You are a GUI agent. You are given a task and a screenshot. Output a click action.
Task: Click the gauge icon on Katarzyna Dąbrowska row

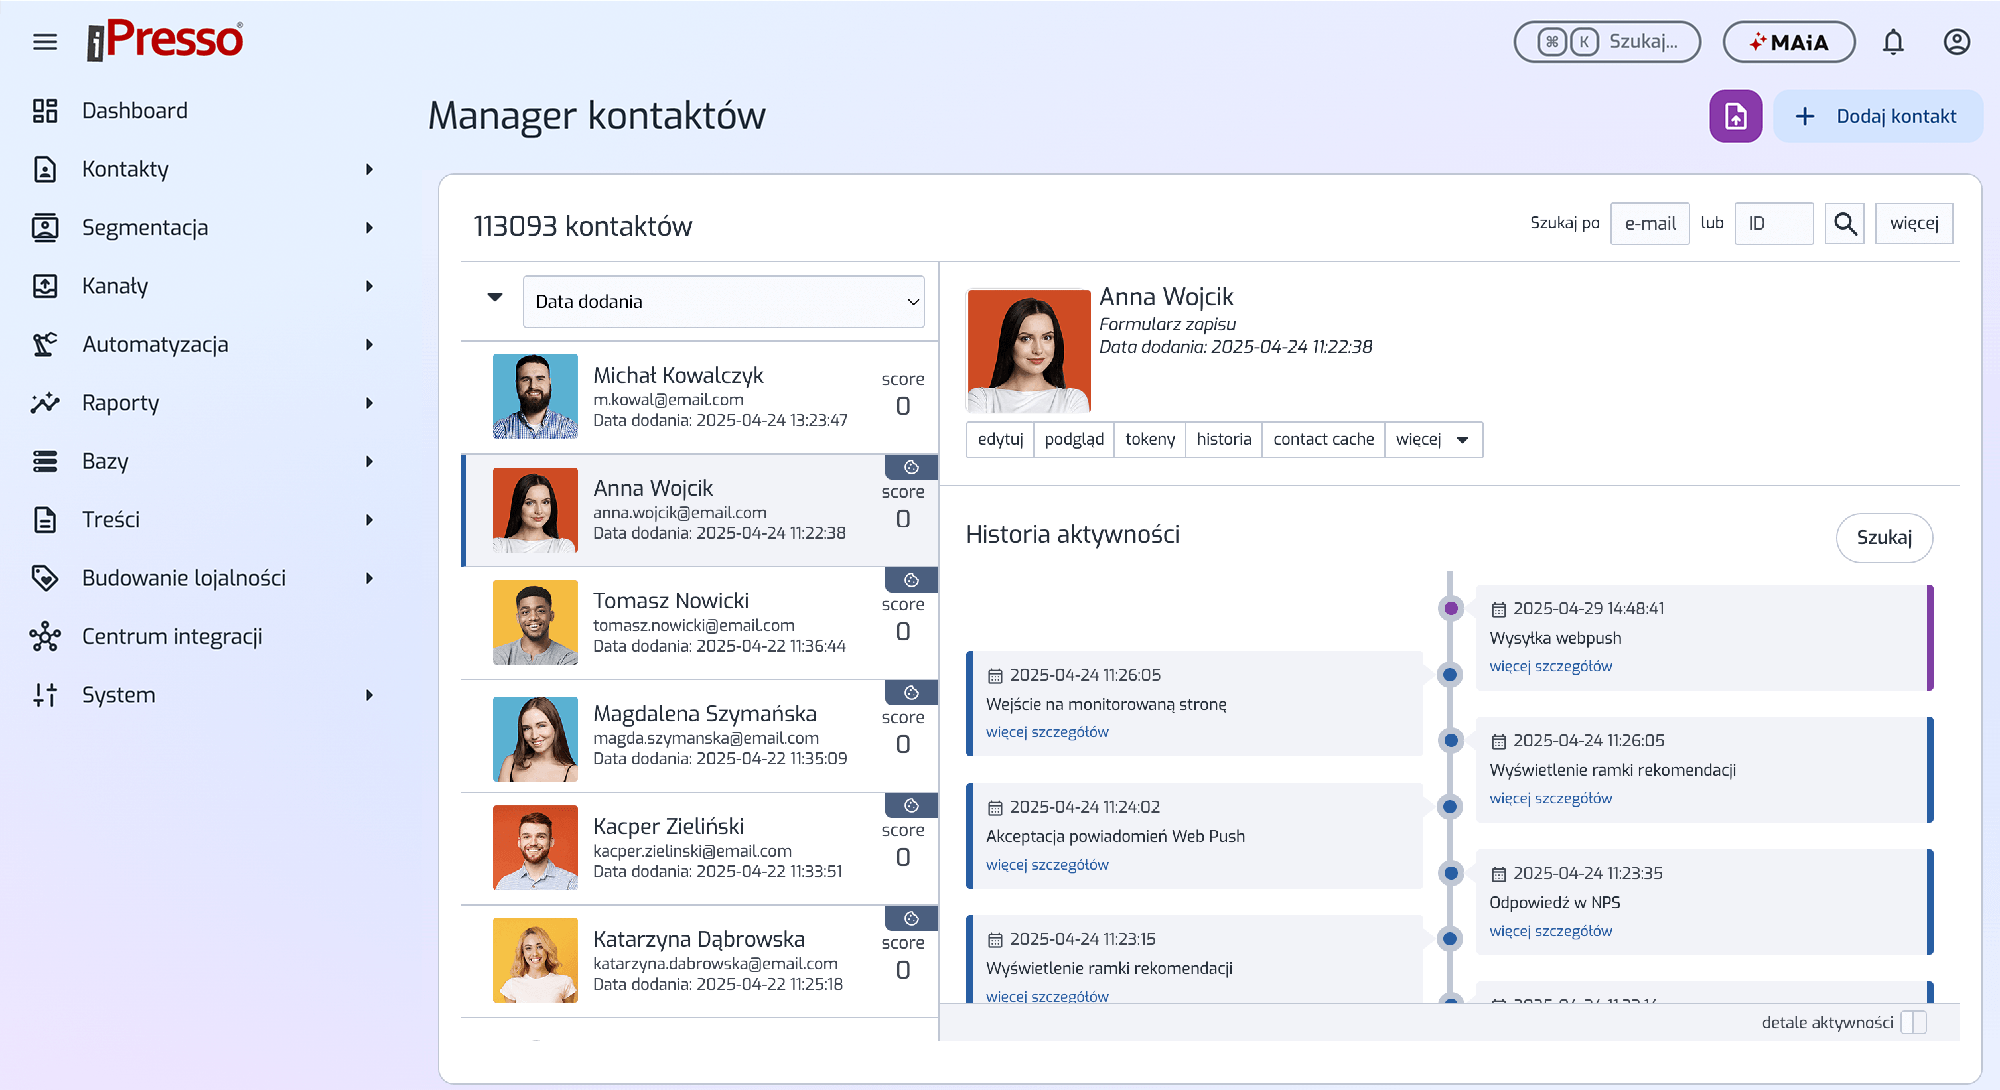pyautogui.click(x=911, y=919)
